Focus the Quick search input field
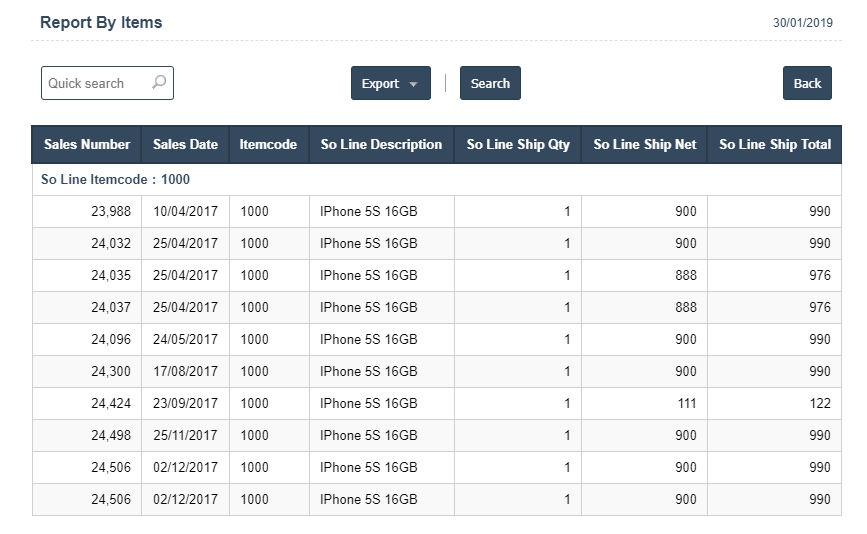The image size is (867, 534). pos(107,83)
